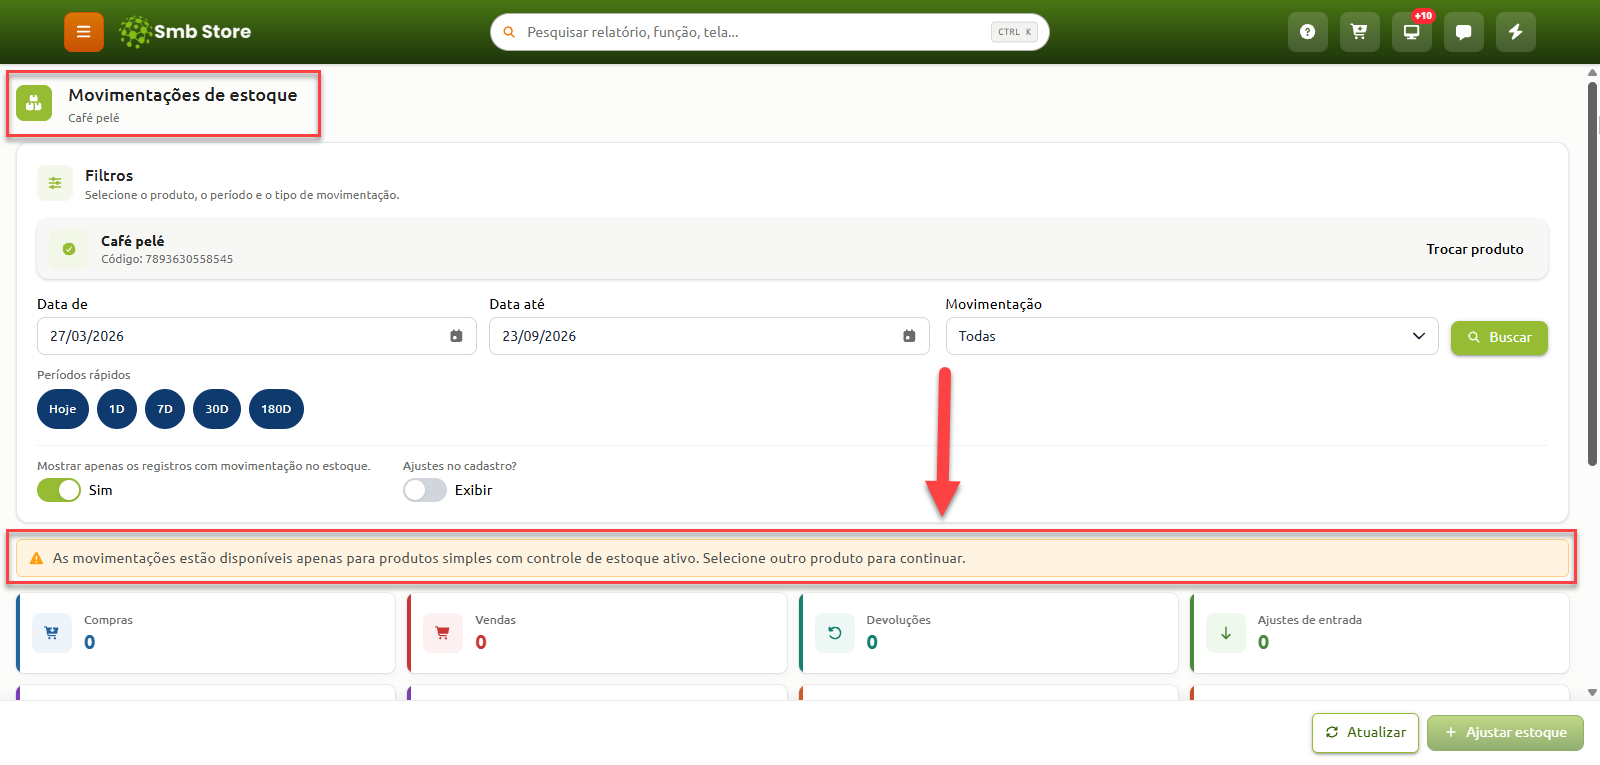Click the lightning bolt quick actions icon
This screenshot has height=765, width=1600.
(x=1515, y=32)
